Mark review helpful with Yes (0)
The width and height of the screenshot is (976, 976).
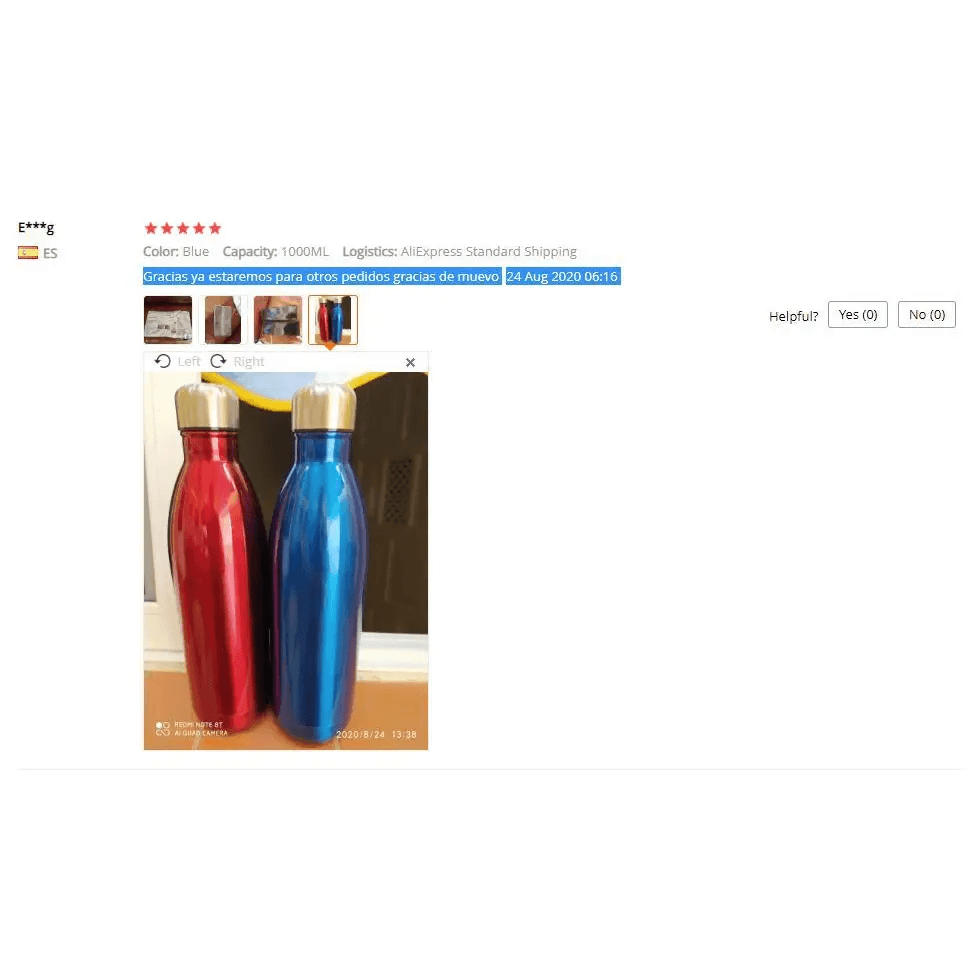[858, 315]
